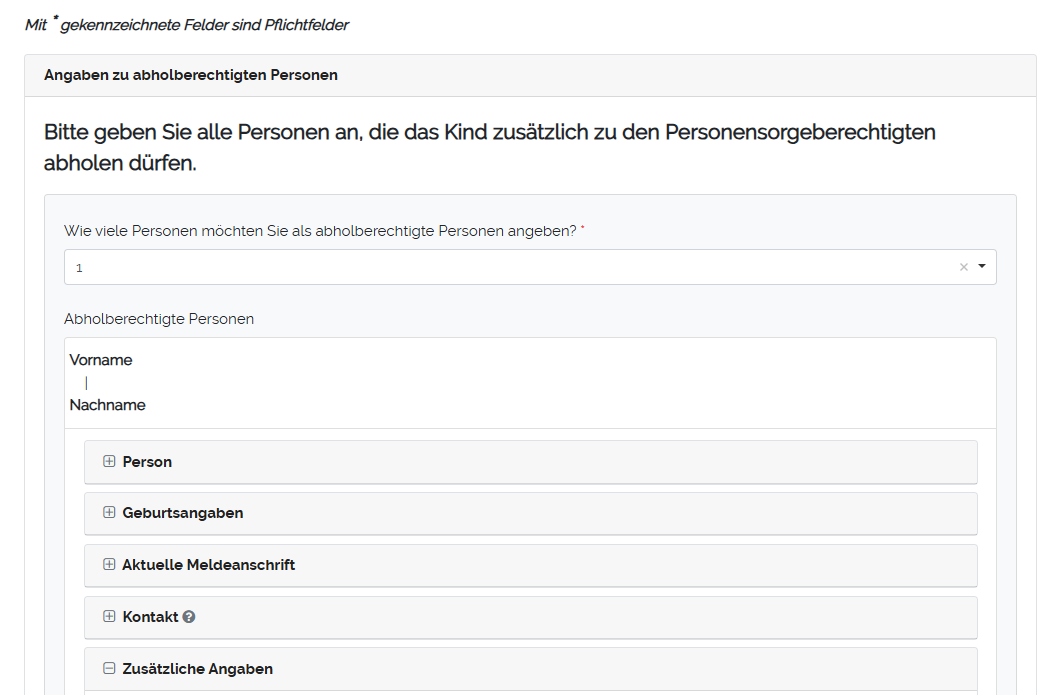
Task: Click the 'Abholberechtigte Personen' label
Action: (x=159, y=319)
